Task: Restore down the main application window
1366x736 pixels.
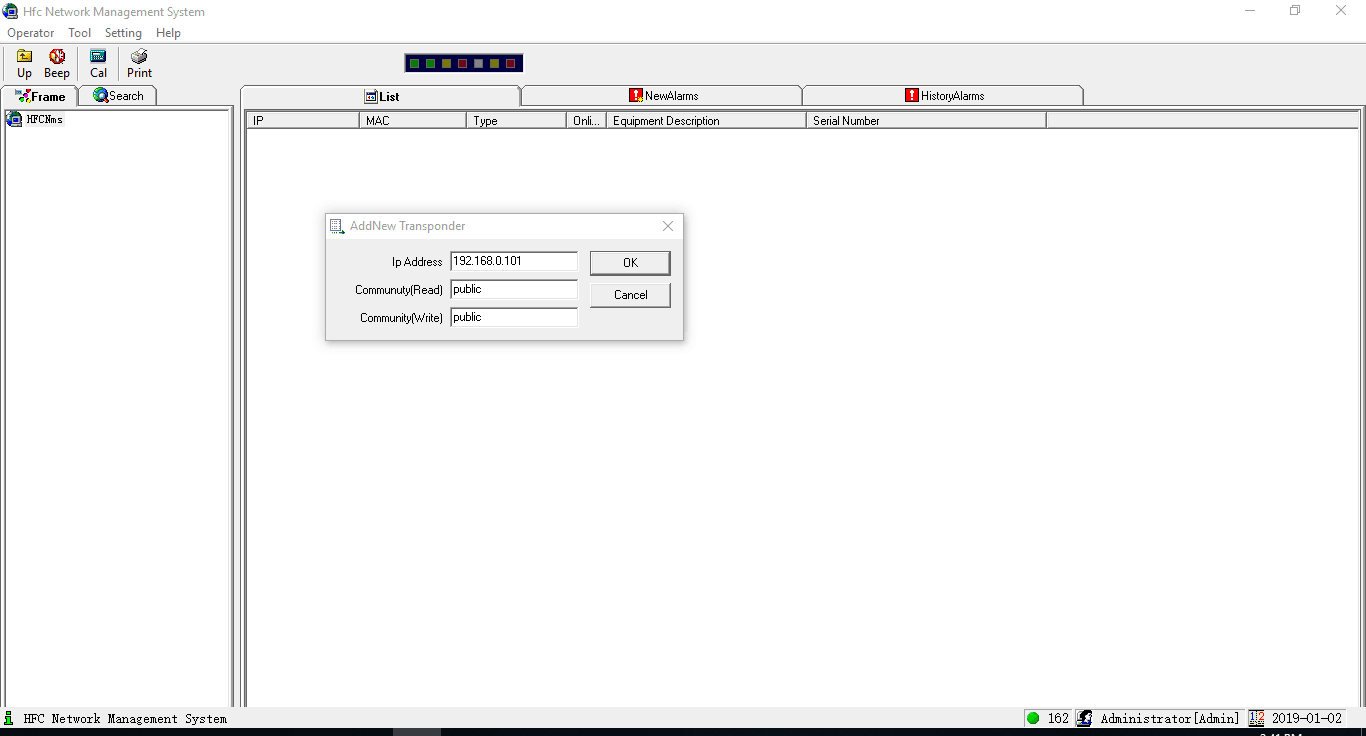Action: pos(1295,11)
